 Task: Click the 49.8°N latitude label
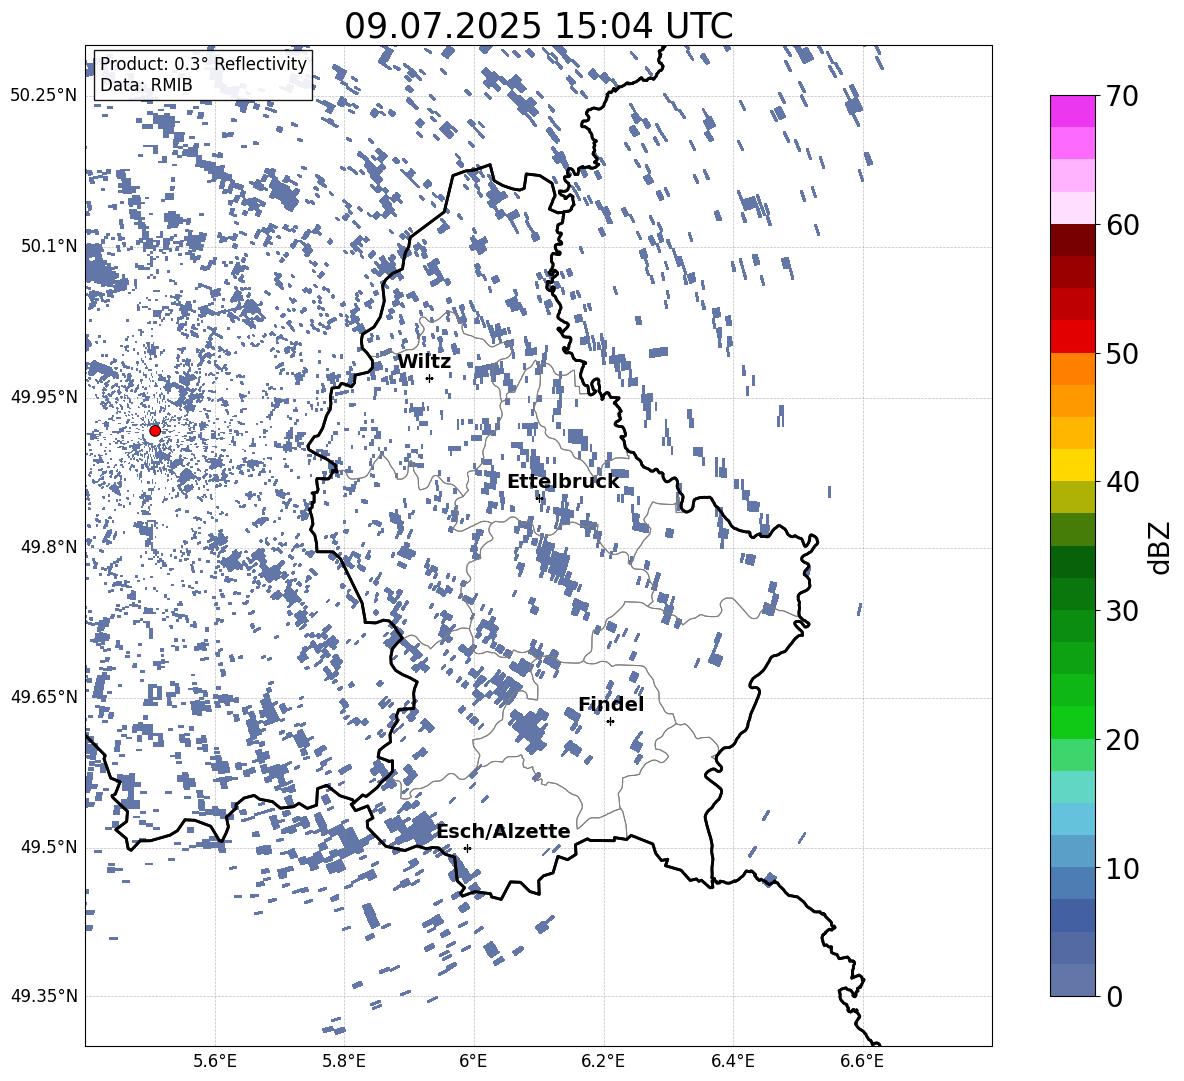point(49,547)
